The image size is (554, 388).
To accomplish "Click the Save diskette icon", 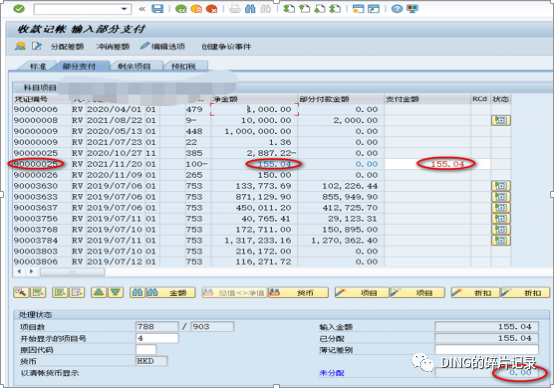I will pyautogui.click(x=157, y=8).
